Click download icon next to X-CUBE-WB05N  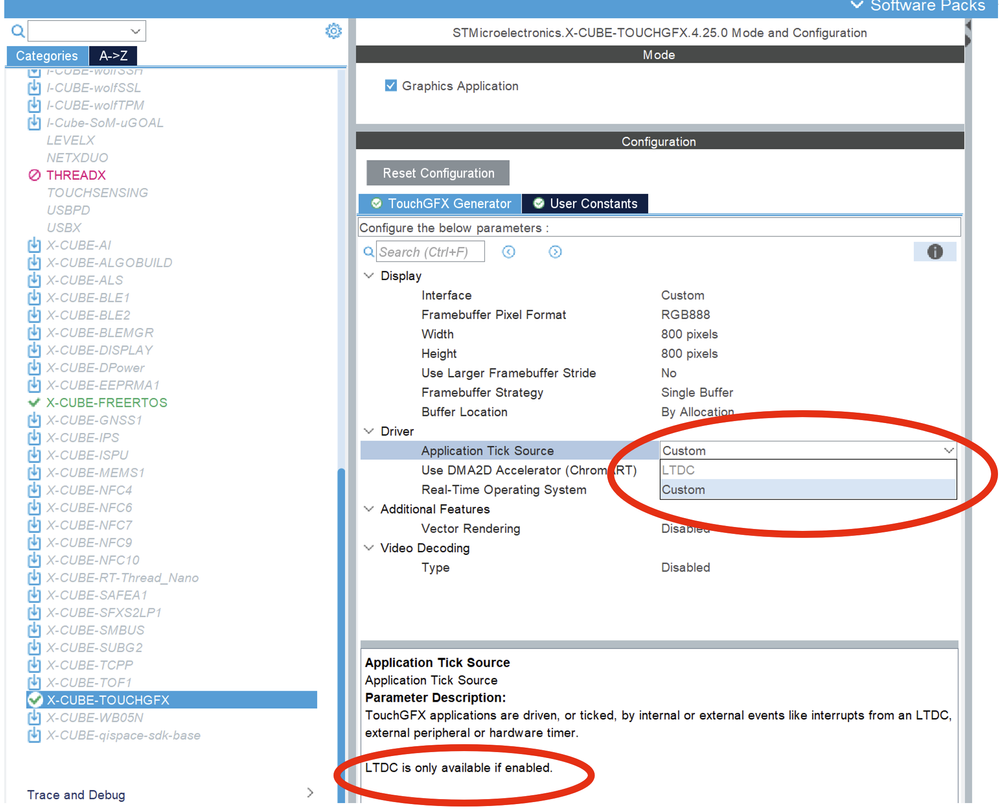click(x=34, y=718)
